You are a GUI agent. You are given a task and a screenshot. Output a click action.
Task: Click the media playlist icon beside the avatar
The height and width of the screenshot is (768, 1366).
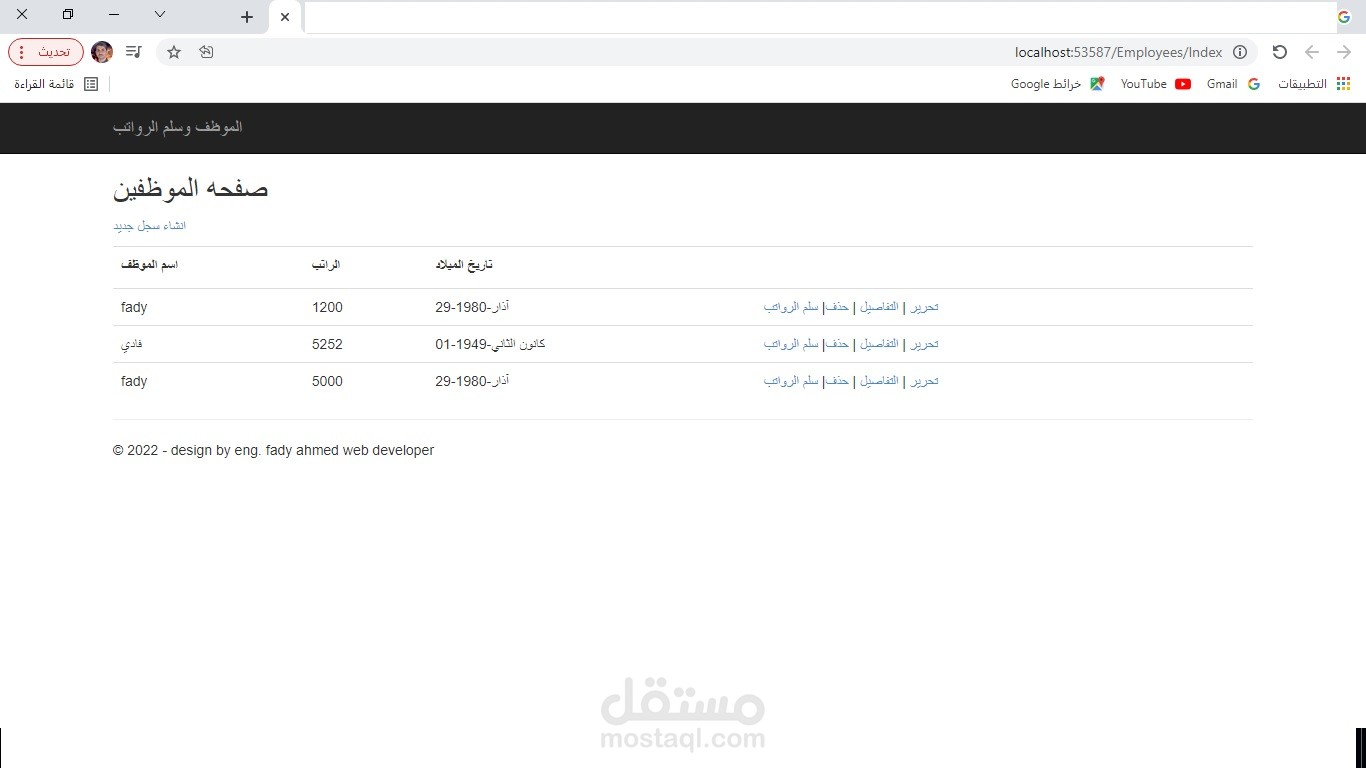pos(133,52)
